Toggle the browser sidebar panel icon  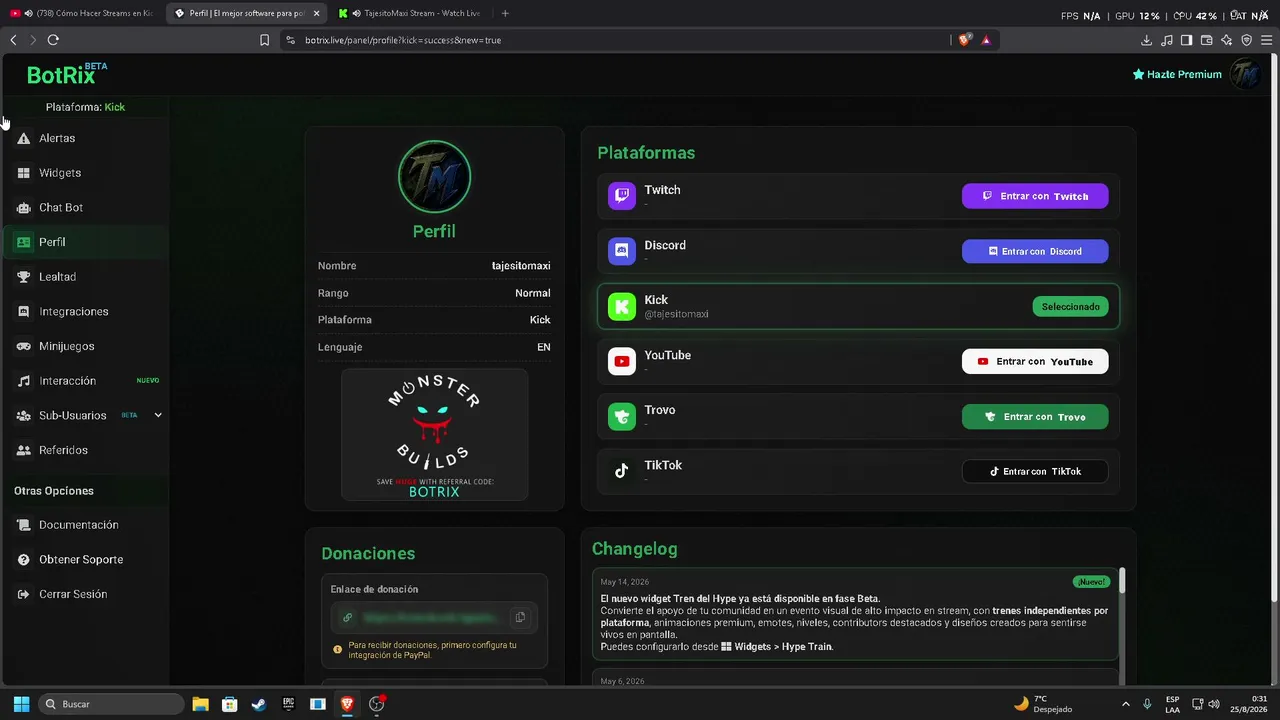pyautogui.click(x=1186, y=40)
